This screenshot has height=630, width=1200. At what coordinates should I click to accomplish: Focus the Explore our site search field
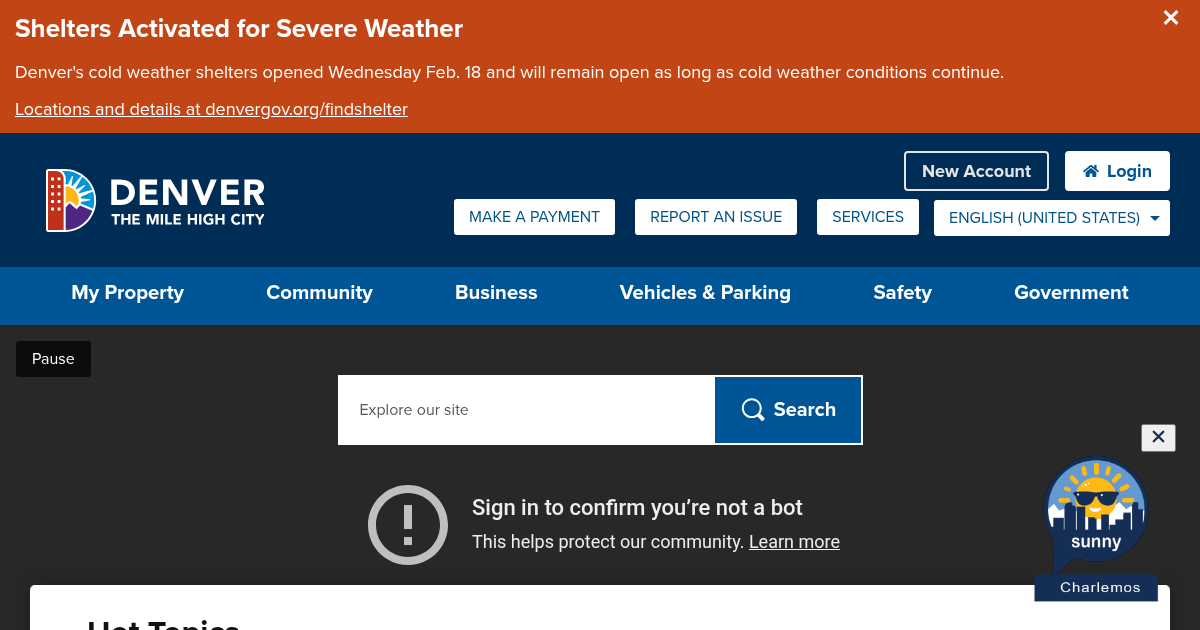pyautogui.click(x=527, y=410)
